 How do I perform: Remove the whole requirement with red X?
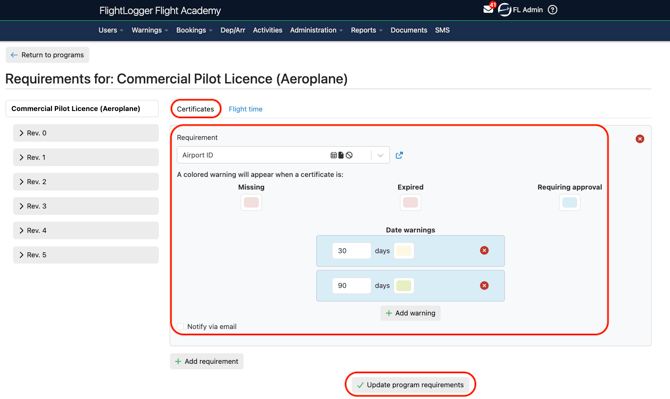[640, 139]
